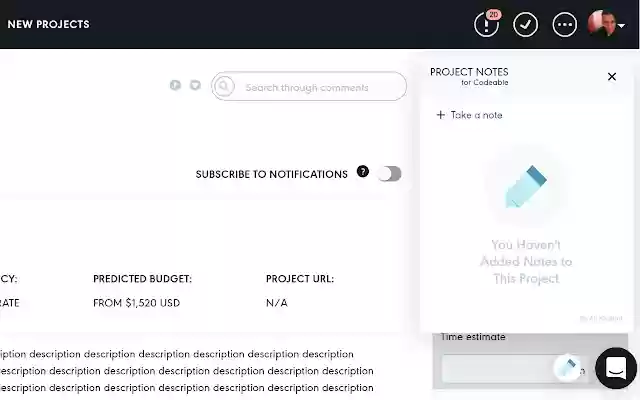This screenshot has height=400, width=640.
Task: Open the chat support bubble
Action: coord(616,368)
